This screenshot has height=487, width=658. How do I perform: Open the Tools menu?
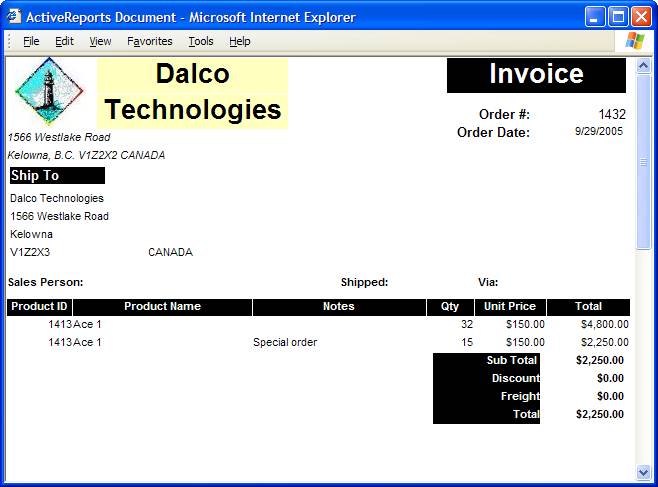[x=201, y=41]
